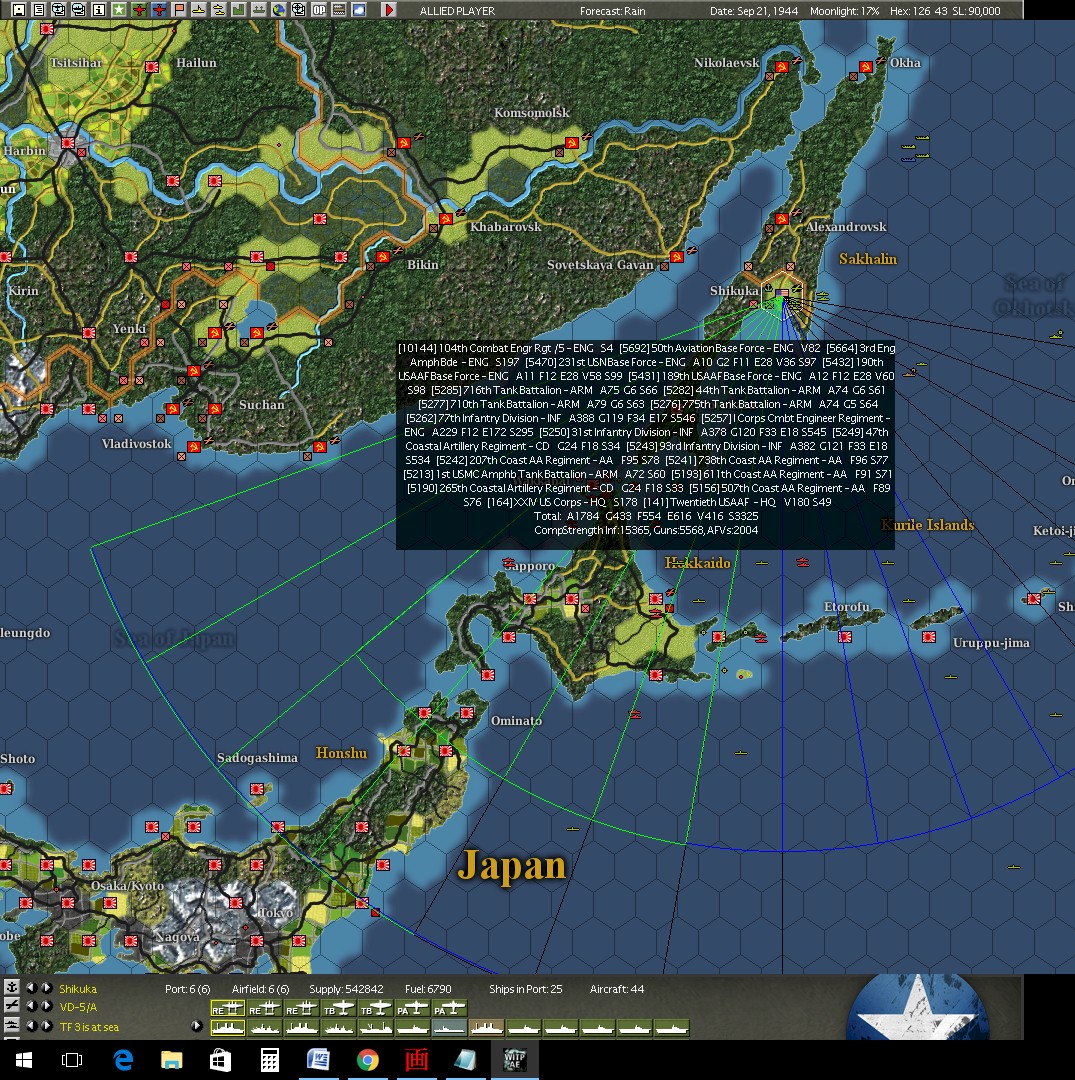Screen dimensions: 1075x1080
Task: Select the last ship icon in the row
Action: [671, 1028]
